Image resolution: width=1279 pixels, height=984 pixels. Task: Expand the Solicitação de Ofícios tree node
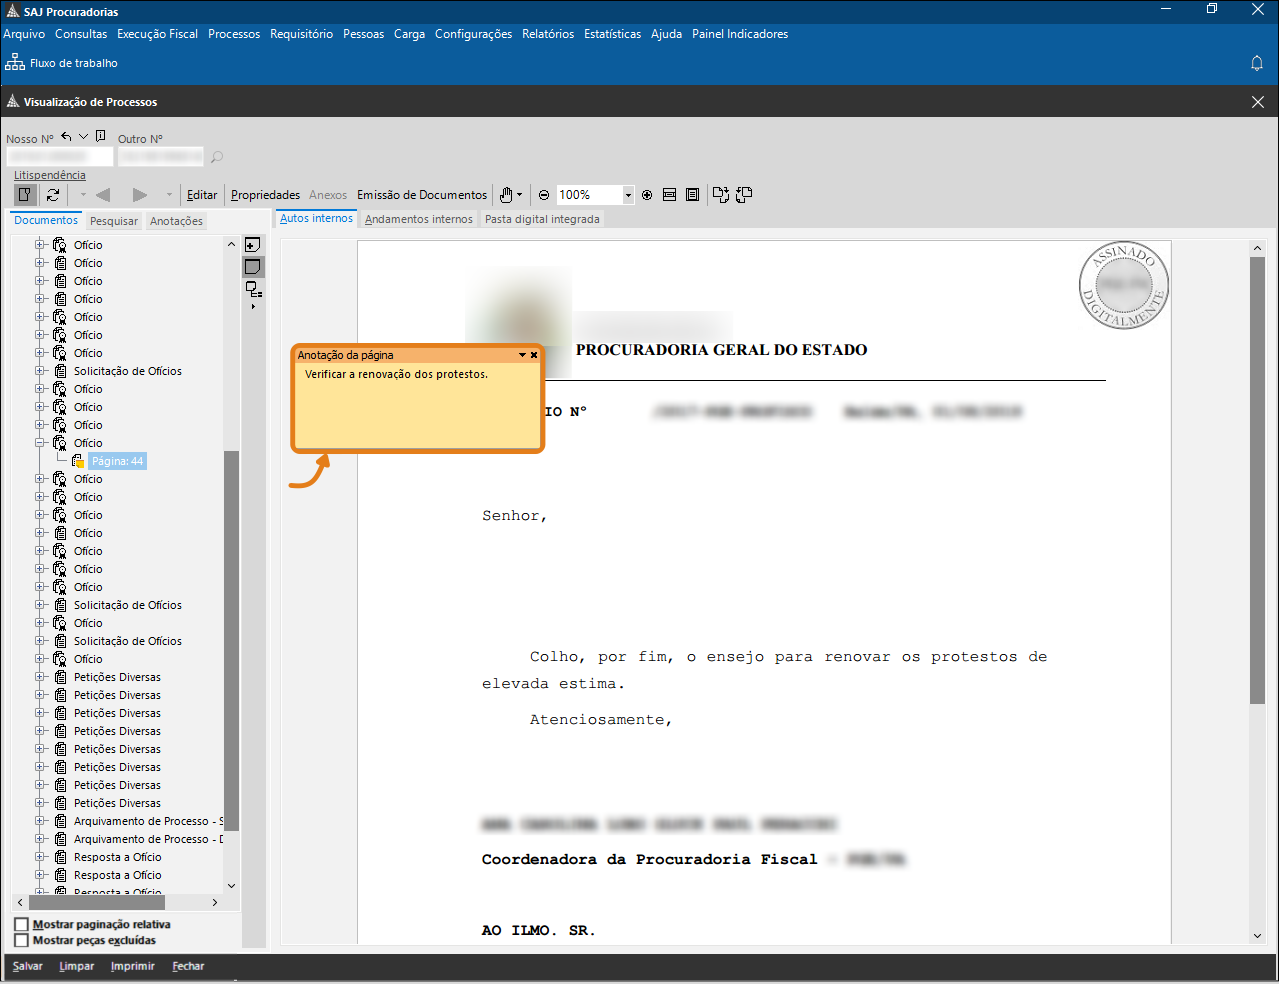[x=41, y=371]
